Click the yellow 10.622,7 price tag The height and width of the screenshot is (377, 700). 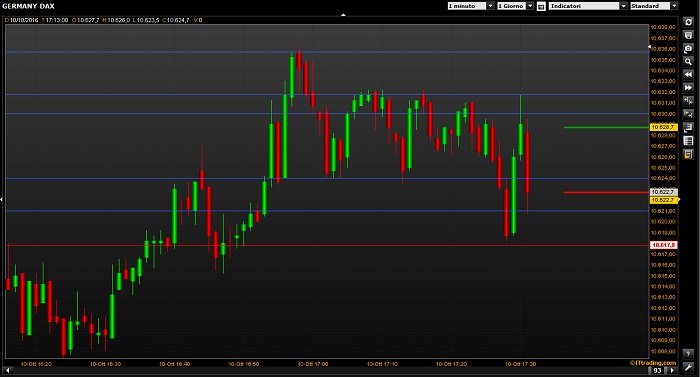(663, 200)
